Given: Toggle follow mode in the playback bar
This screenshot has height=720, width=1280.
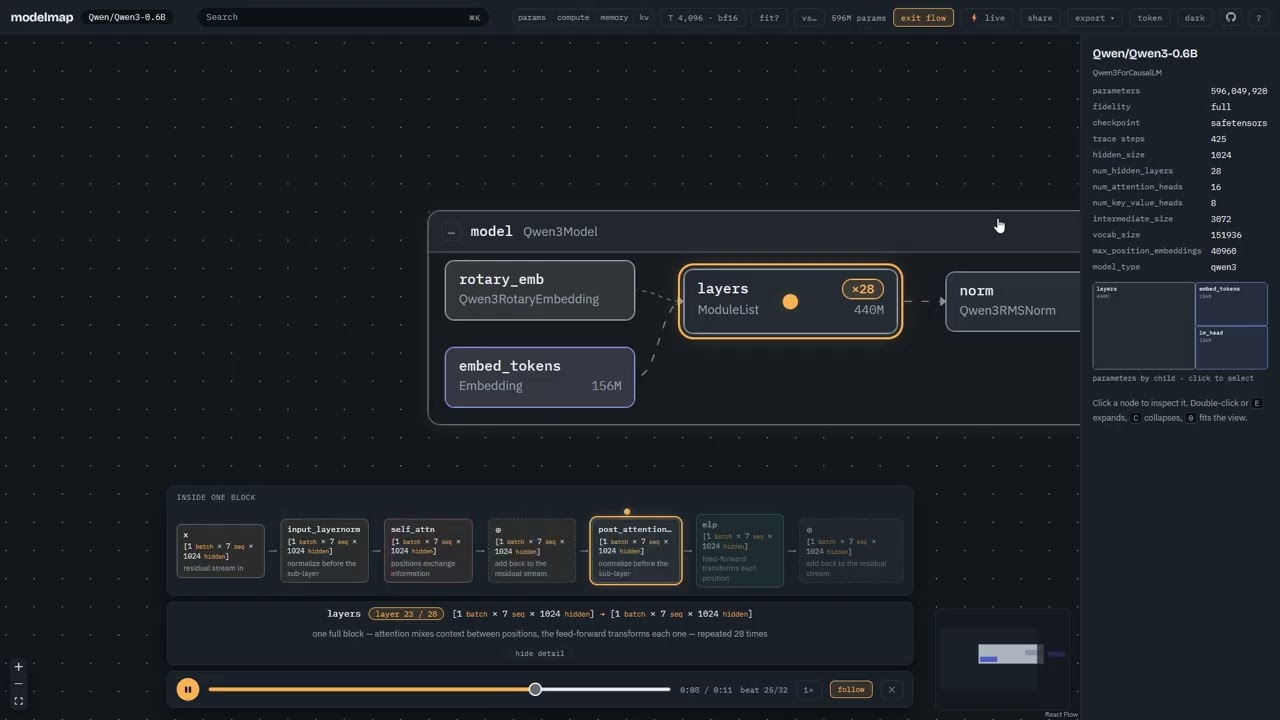Looking at the screenshot, I should click(x=851, y=689).
